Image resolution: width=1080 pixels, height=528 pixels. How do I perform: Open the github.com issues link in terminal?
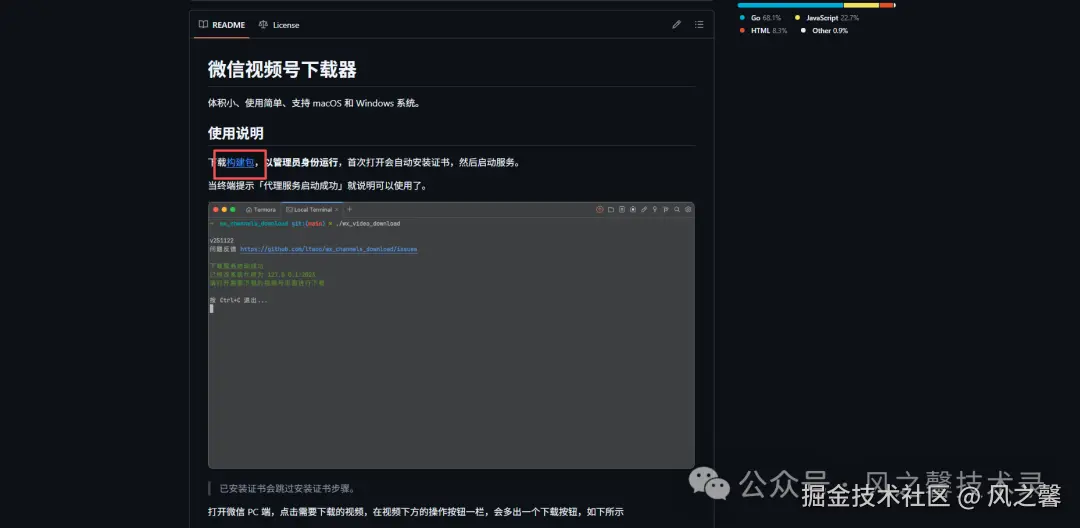pos(329,249)
